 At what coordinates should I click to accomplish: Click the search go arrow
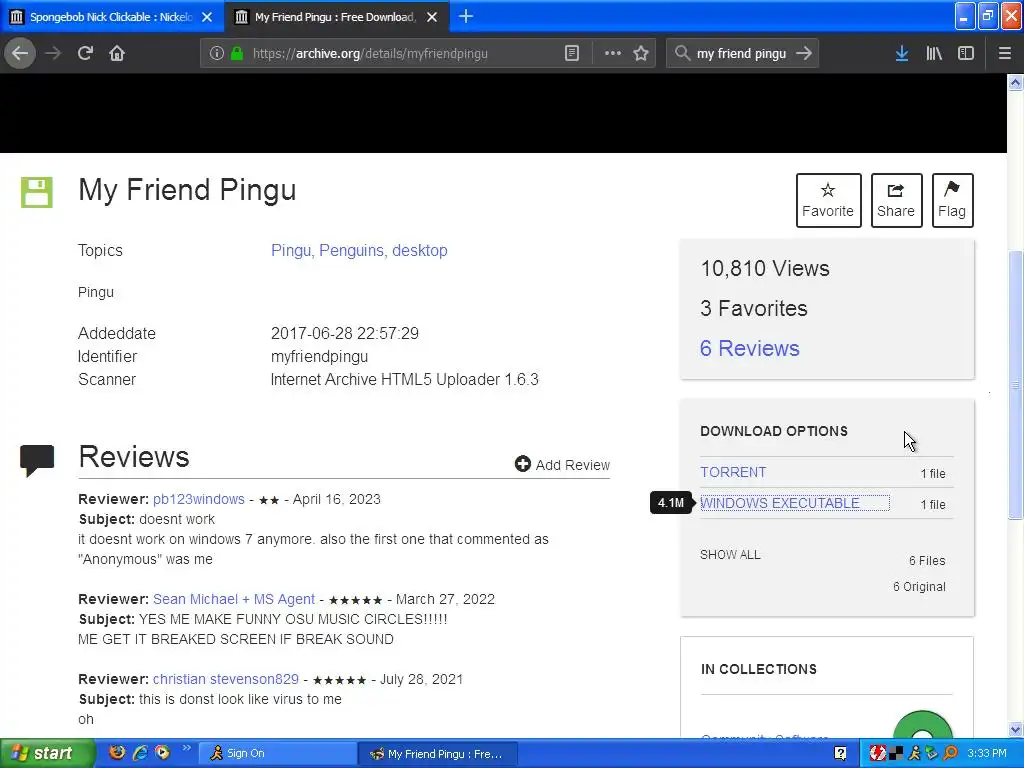click(804, 54)
